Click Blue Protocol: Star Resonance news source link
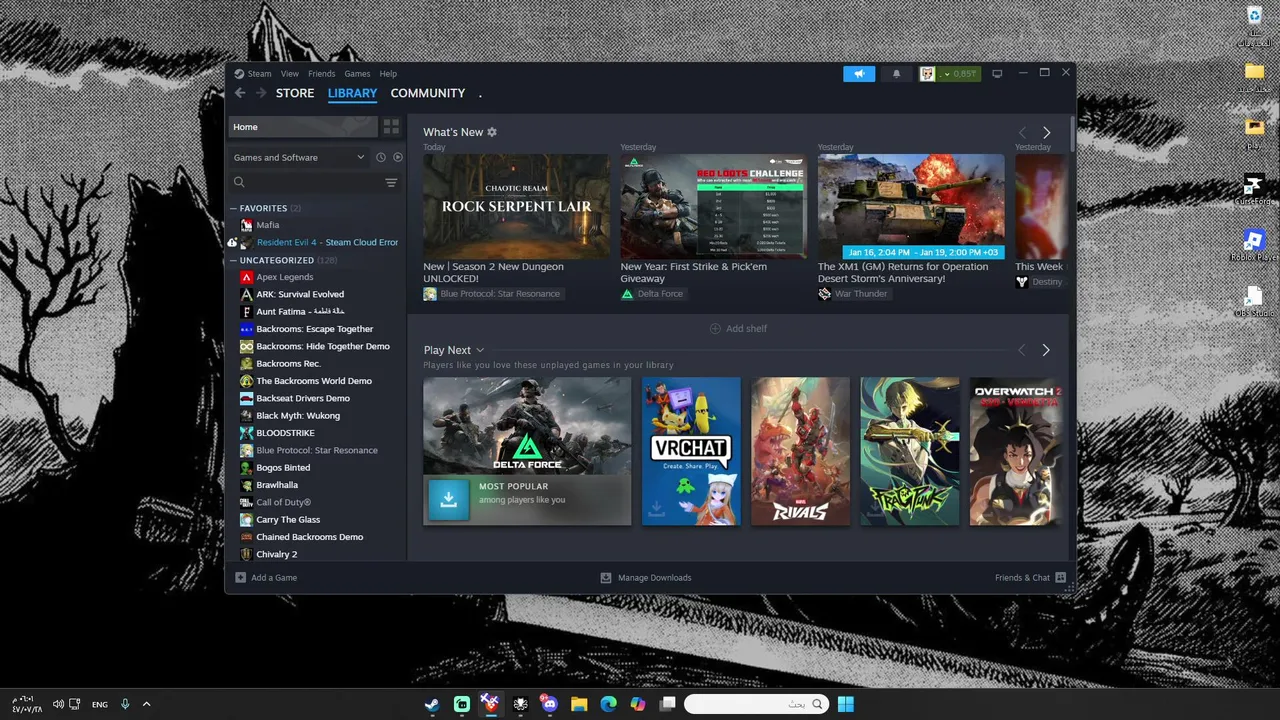The width and height of the screenshot is (1280, 720). tap(492, 294)
